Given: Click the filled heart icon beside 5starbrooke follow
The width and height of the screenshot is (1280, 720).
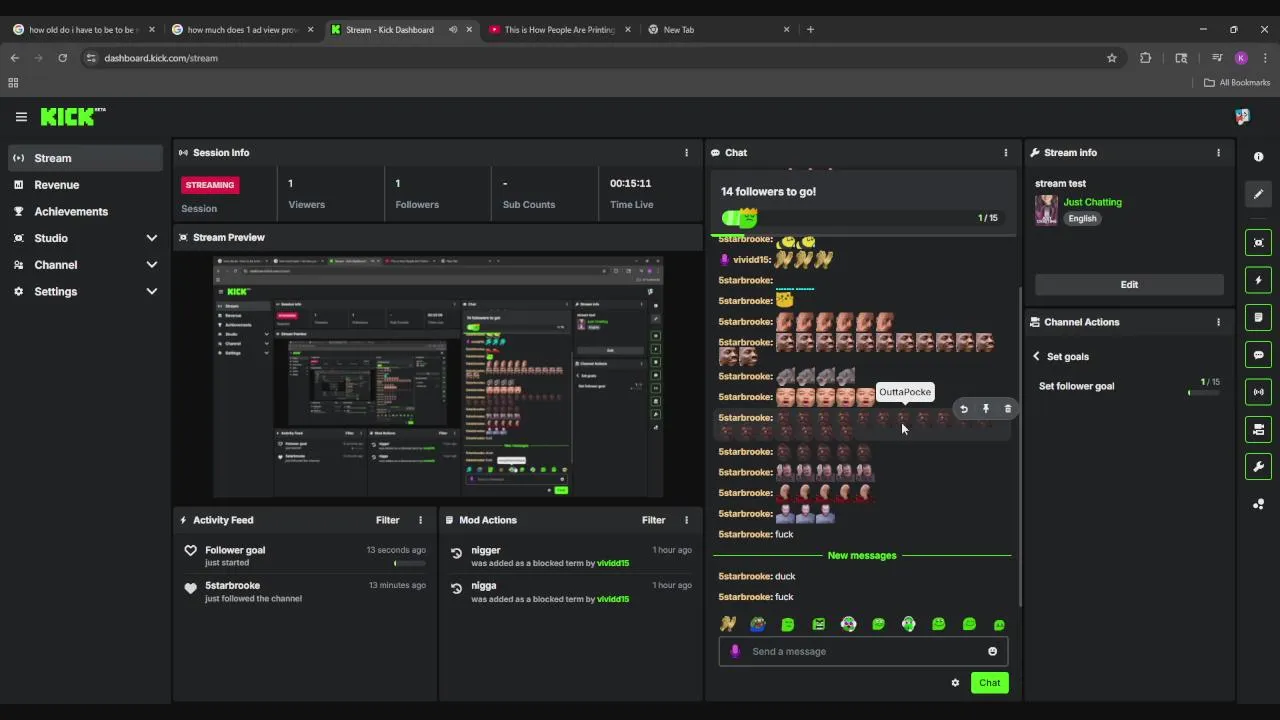Looking at the screenshot, I should pos(190,588).
